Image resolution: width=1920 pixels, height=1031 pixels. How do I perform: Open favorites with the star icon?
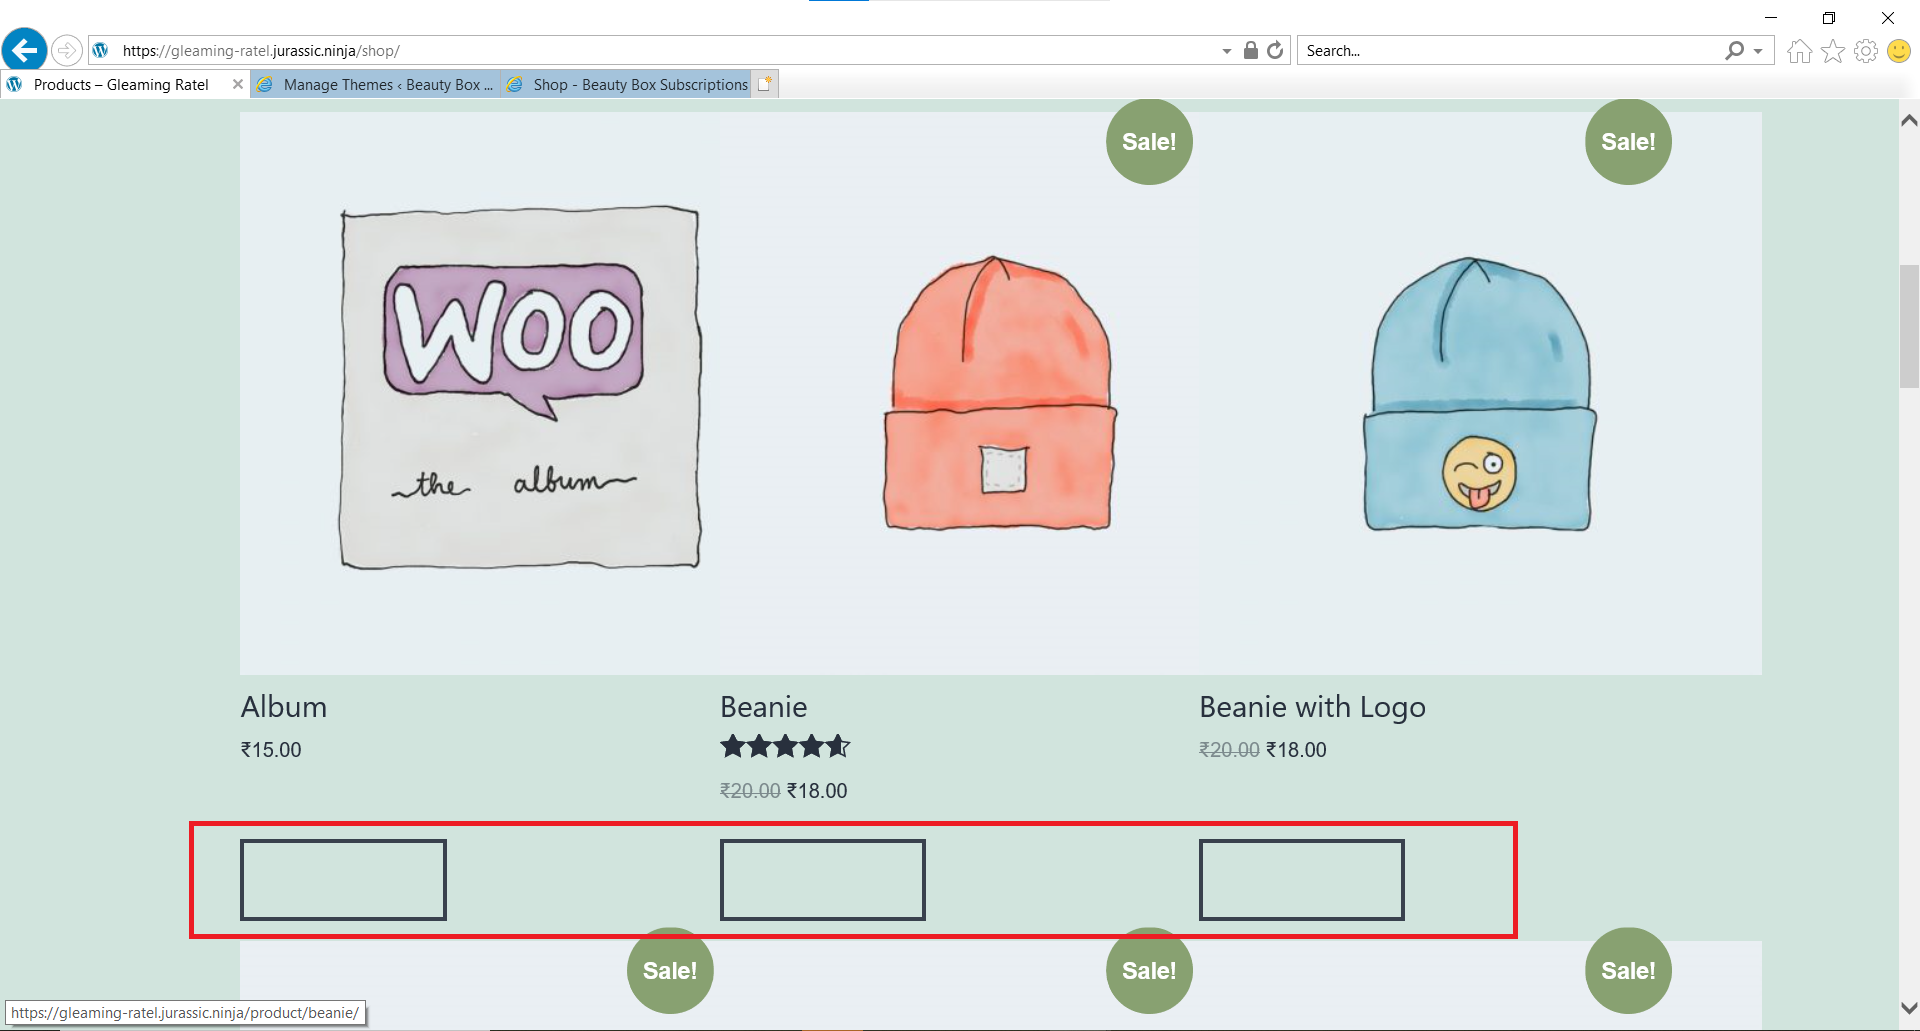[x=1833, y=50]
